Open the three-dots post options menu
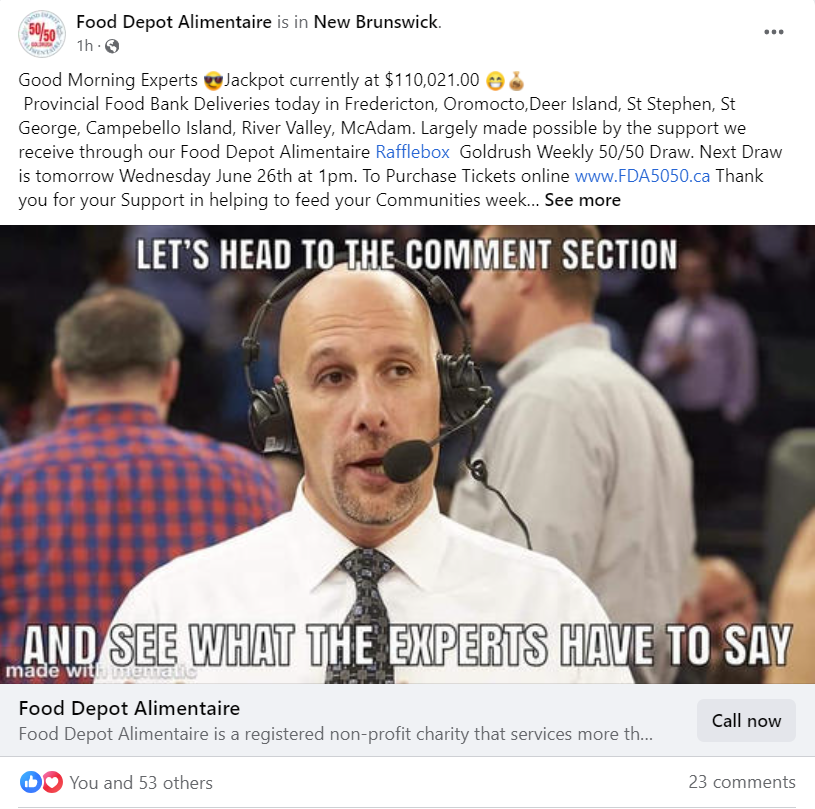Viewport: 815px width, 809px height. (x=773, y=32)
